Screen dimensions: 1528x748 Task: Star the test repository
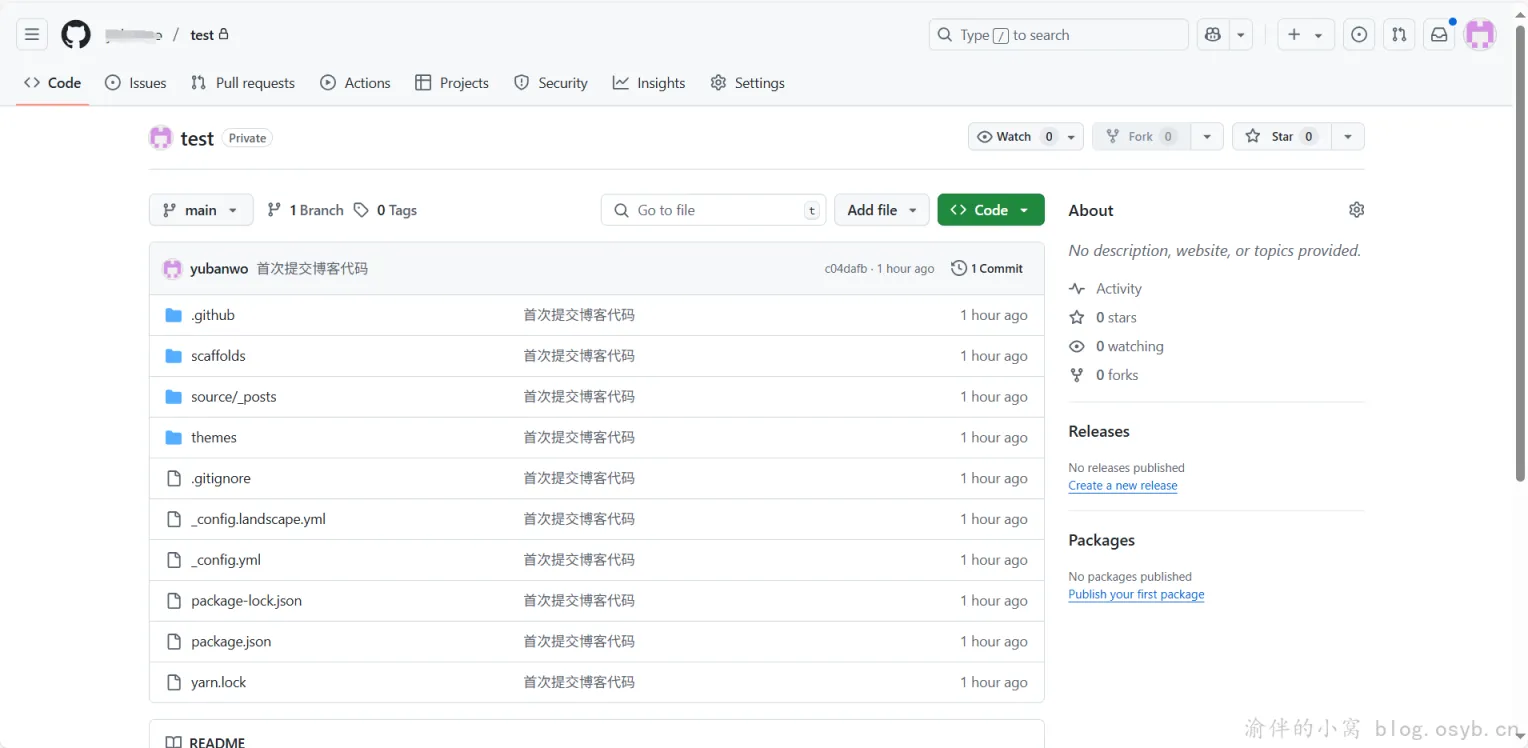[x=1281, y=137]
